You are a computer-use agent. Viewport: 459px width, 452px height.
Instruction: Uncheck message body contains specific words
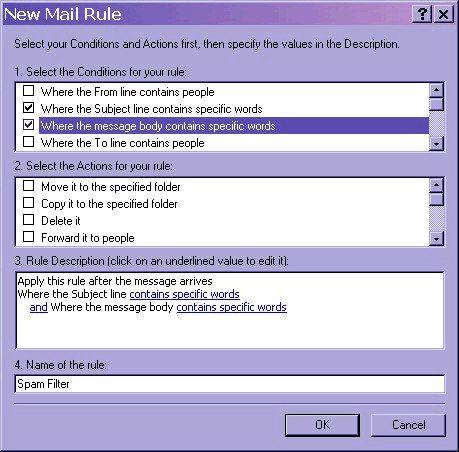[29, 125]
